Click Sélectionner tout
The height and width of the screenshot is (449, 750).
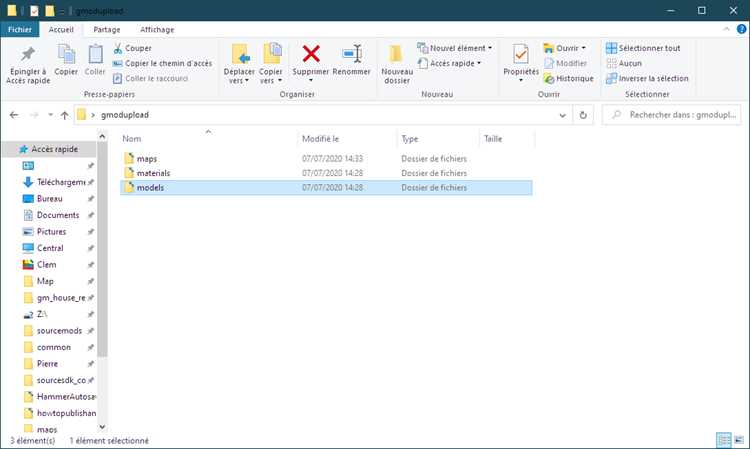(x=643, y=48)
